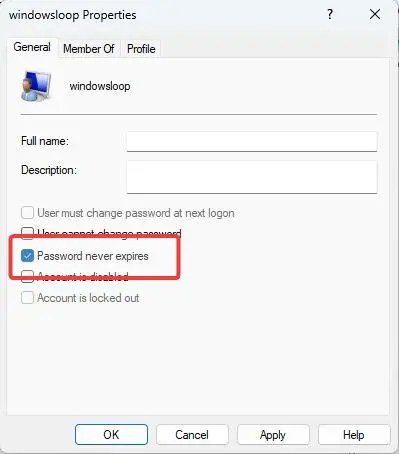Tick the Account is disabled checkbox
The height and width of the screenshot is (454, 399).
(27, 276)
